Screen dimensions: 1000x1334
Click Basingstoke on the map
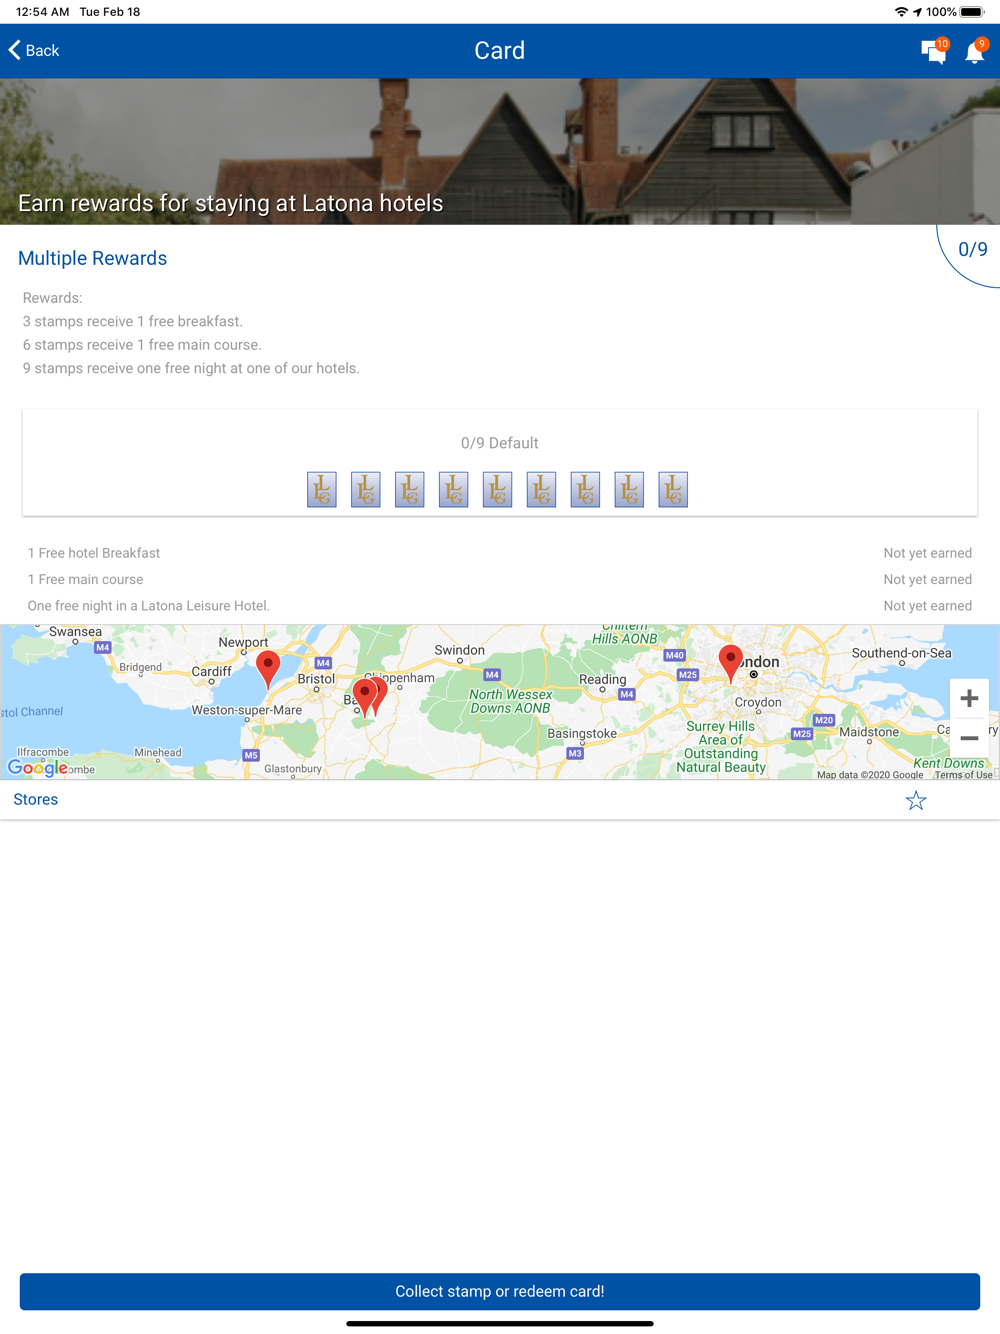[582, 733]
